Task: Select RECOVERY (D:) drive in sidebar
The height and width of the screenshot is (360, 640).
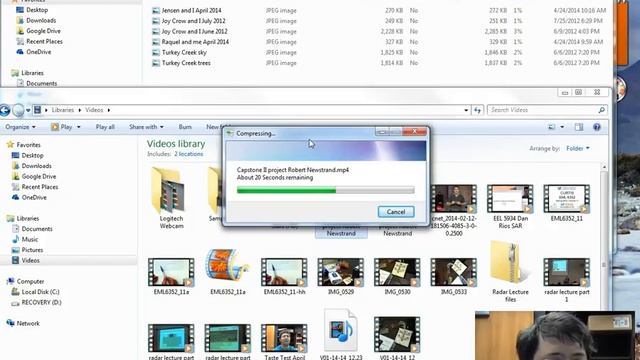Action: 41,302
